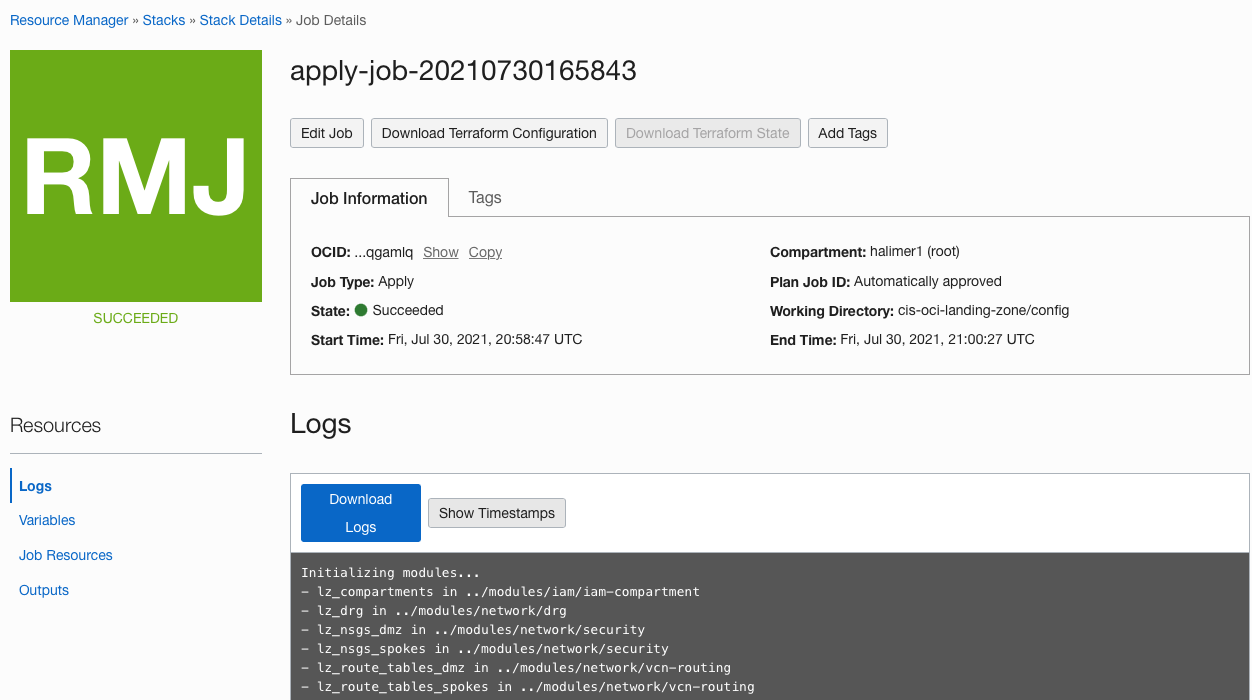The image size is (1252, 700).
Task: Open the Add Tags dialog
Action: pos(847,132)
